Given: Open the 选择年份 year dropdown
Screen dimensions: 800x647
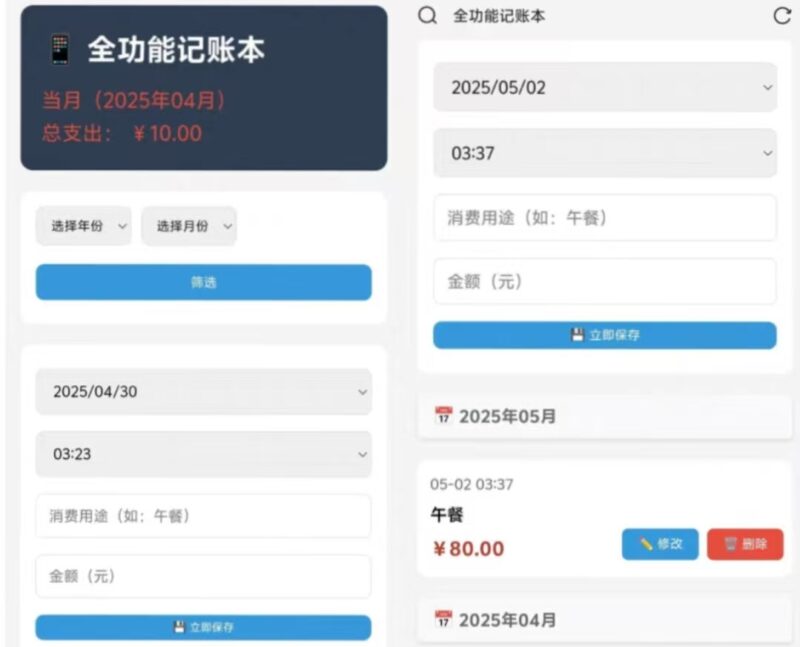Looking at the screenshot, I should pos(84,226).
